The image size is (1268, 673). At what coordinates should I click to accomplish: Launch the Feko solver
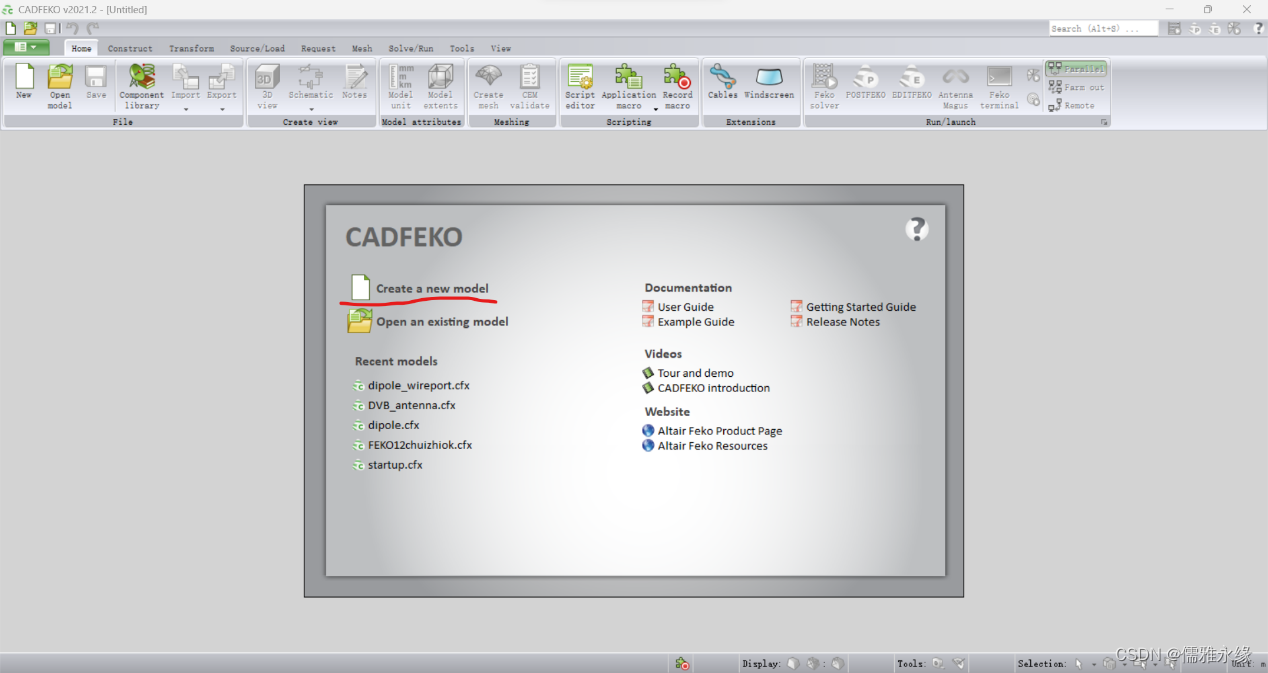pos(824,86)
